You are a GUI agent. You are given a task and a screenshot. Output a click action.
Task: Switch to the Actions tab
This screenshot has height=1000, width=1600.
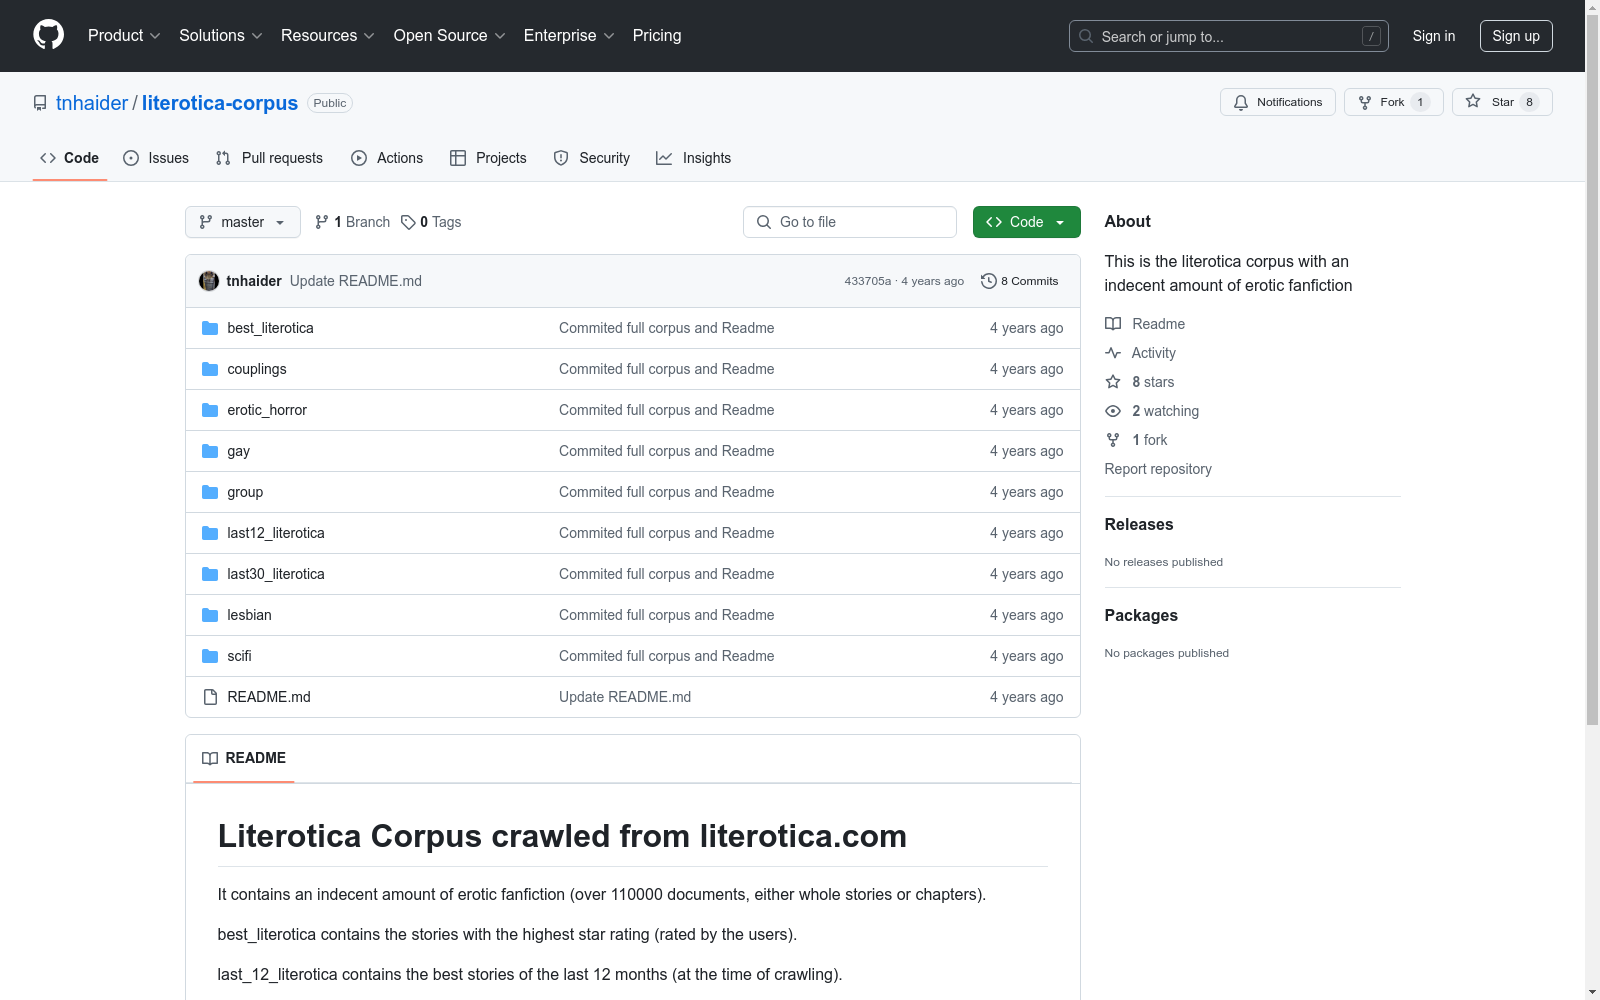click(x=387, y=158)
